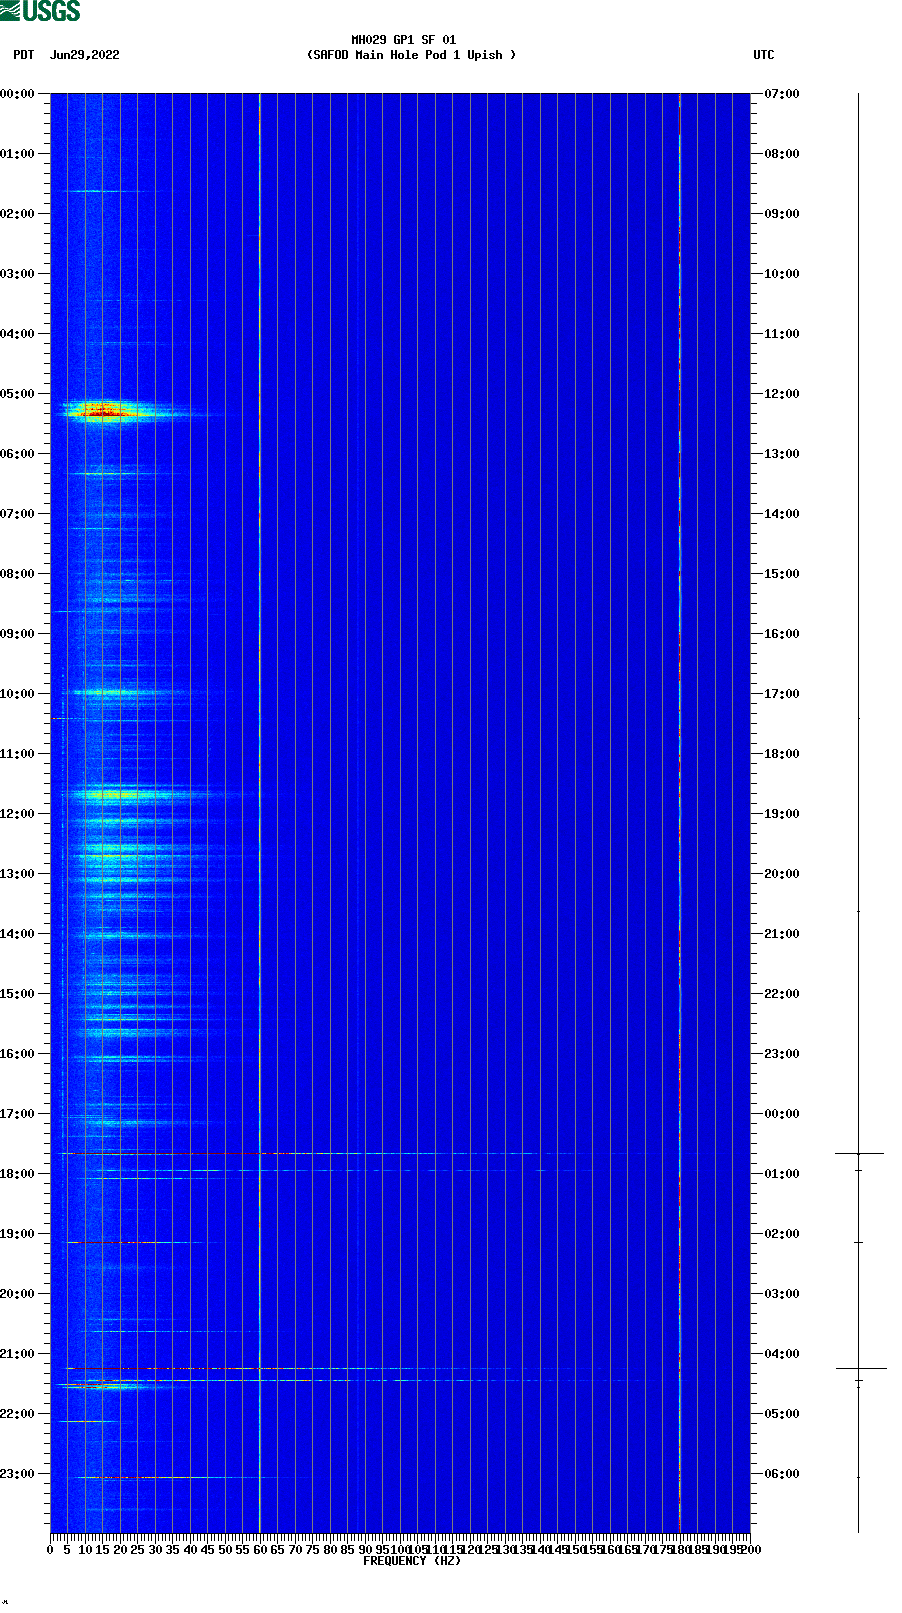Click the 21:00 UTC time label

781,934
